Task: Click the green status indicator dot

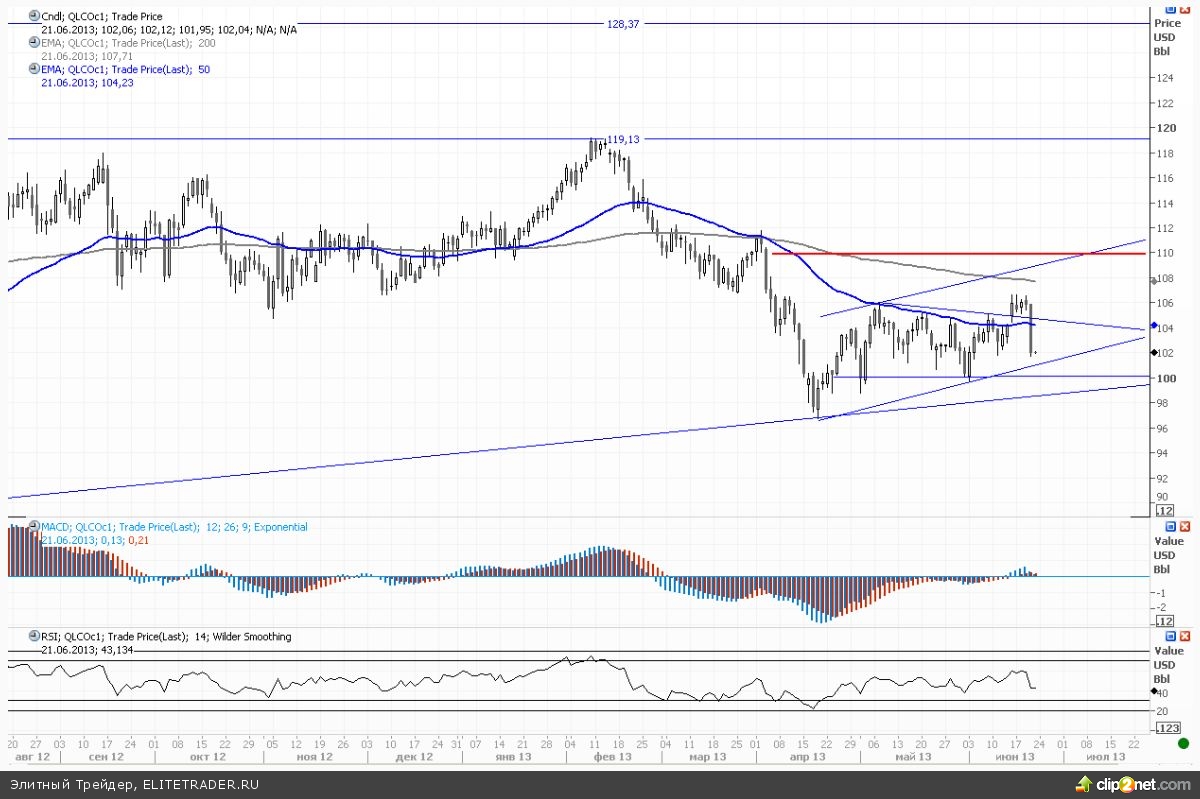Action: pos(1184,743)
